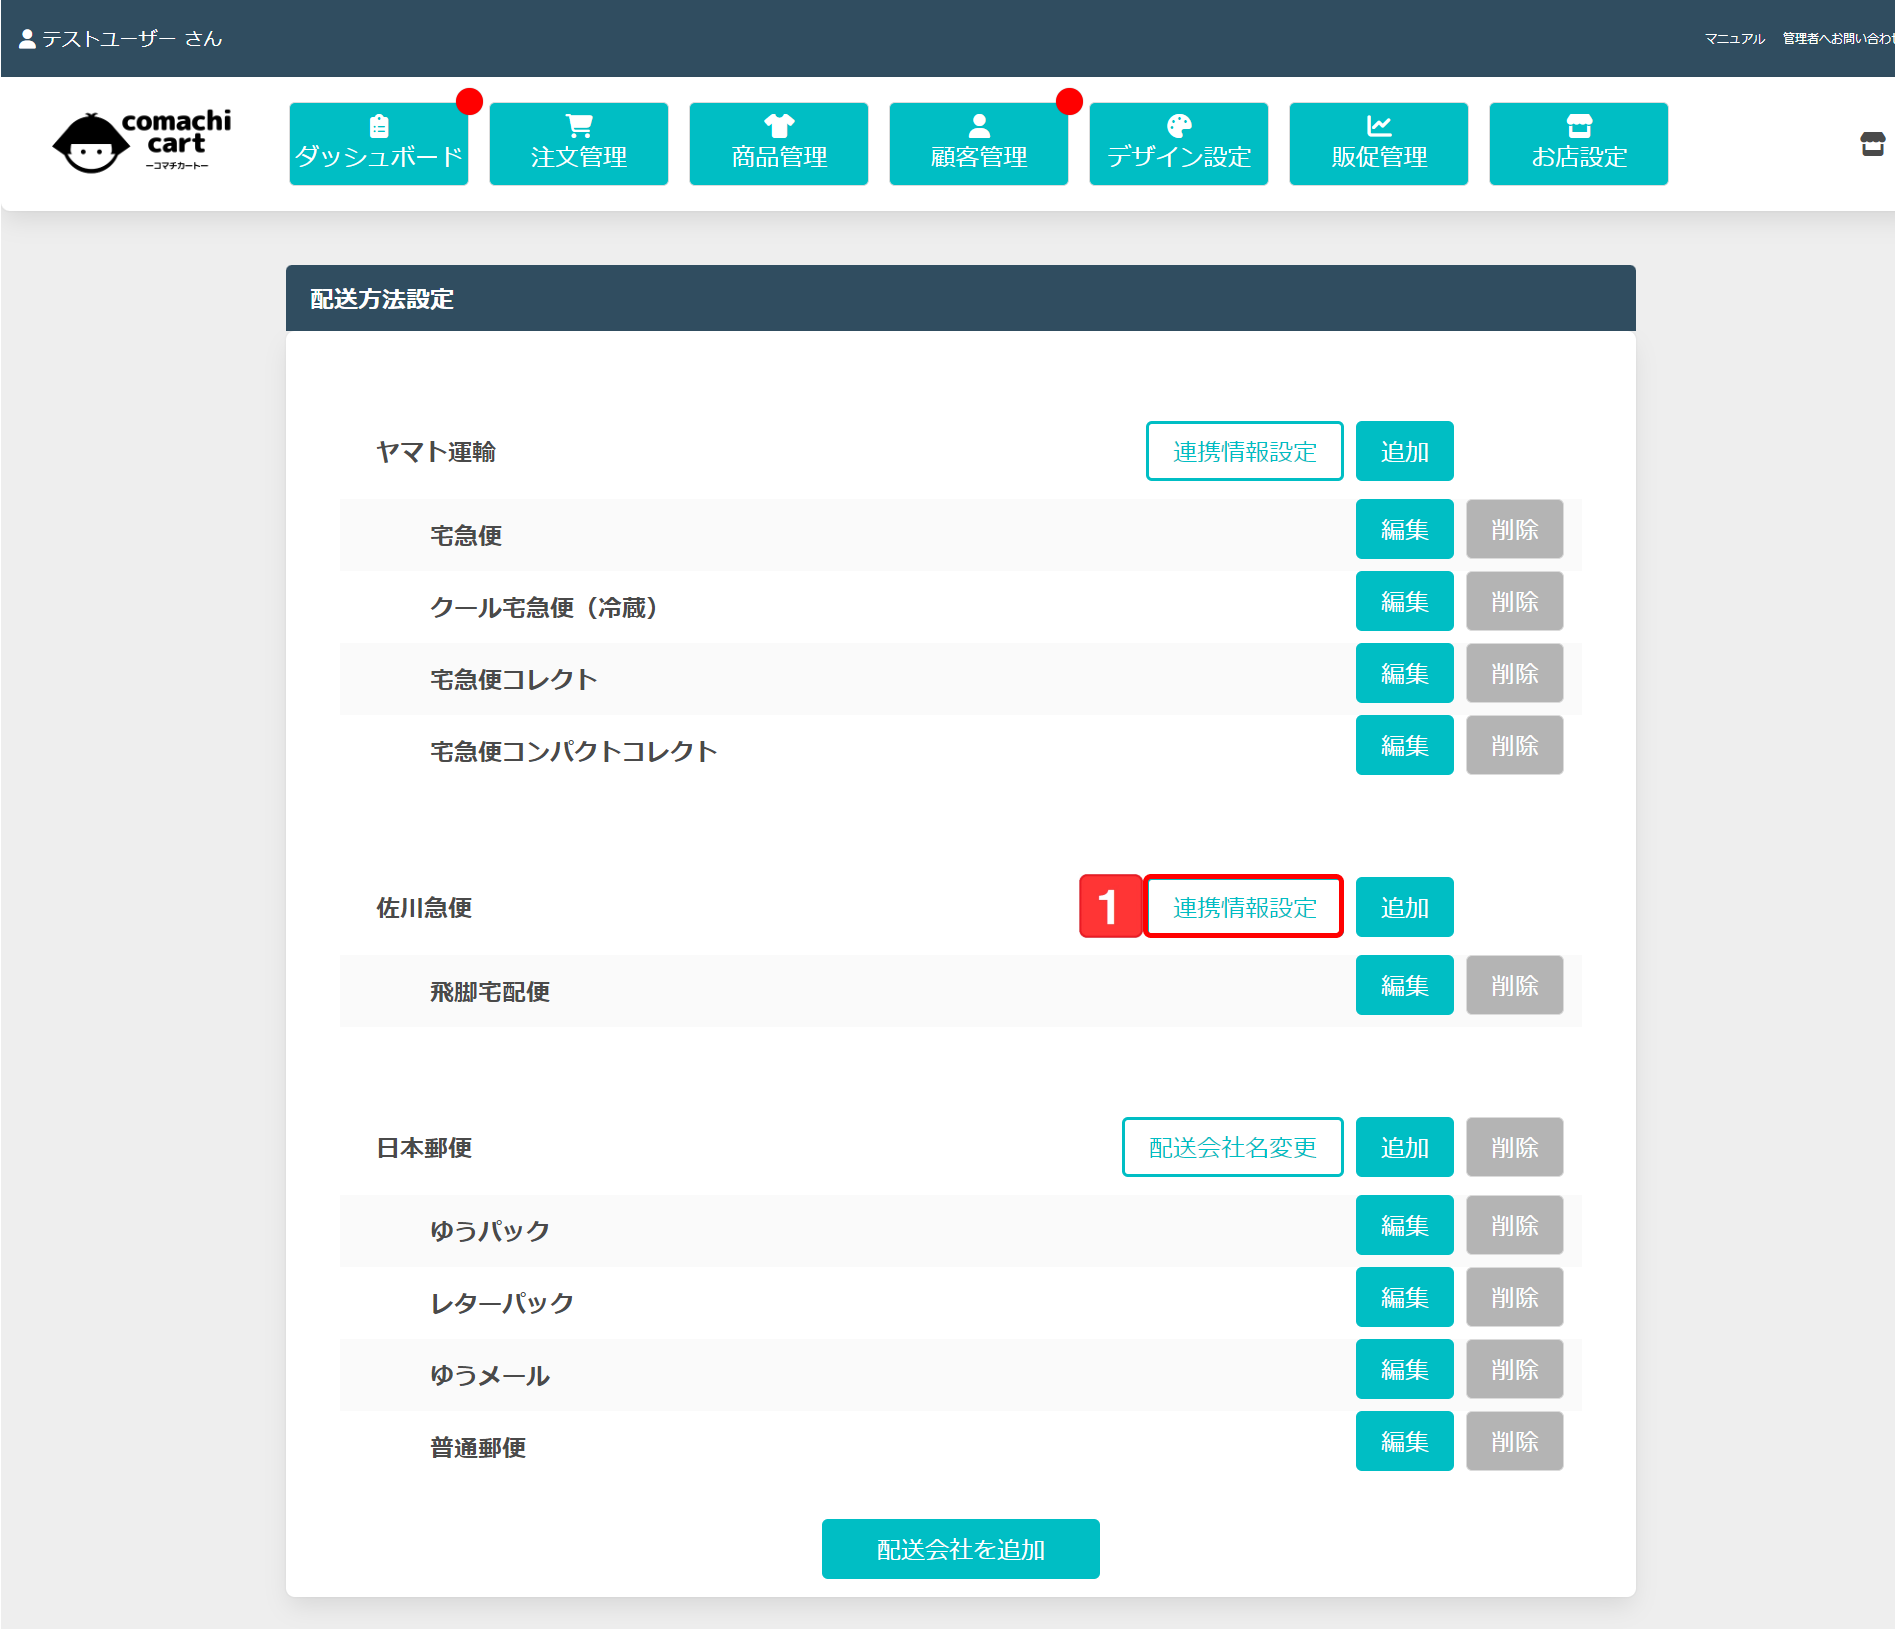Edit クール宅急便（冷蔵）
Viewport: 1895px width, 1629px height.
[1404, 601]
